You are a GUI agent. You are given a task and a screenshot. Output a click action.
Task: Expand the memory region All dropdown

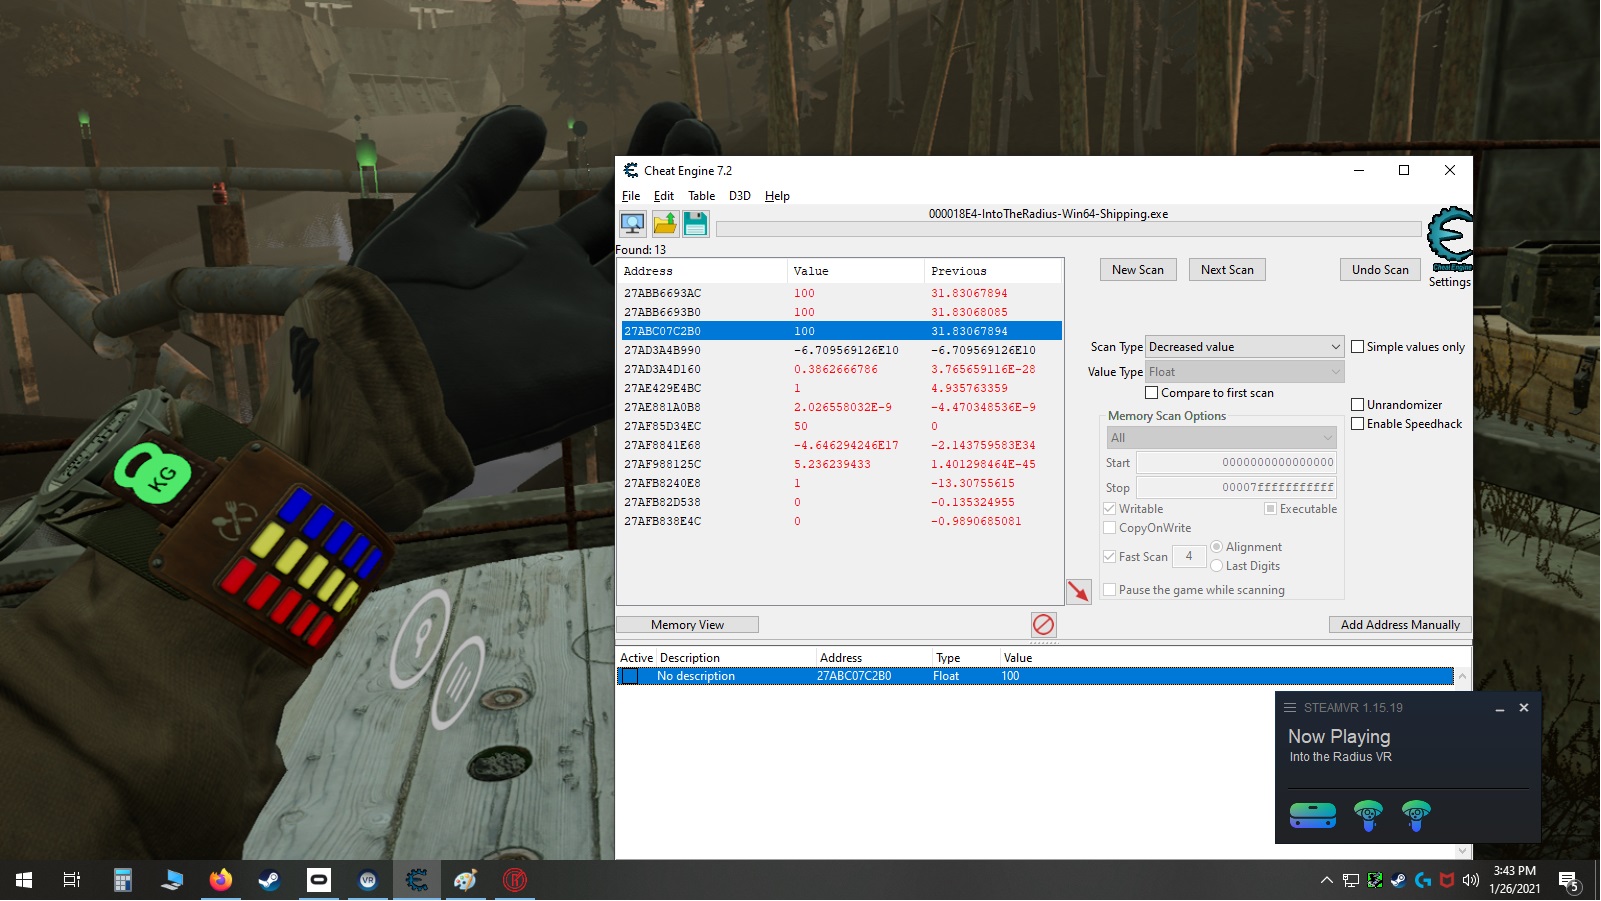(x=1220, y=438)
